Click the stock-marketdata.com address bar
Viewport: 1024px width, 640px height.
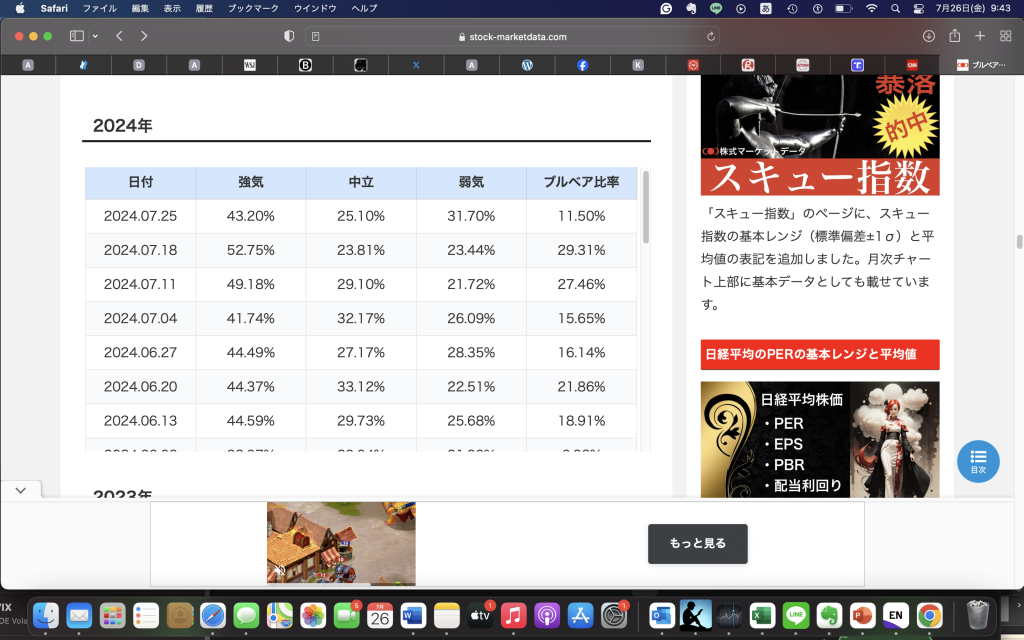tap(512, 36)
